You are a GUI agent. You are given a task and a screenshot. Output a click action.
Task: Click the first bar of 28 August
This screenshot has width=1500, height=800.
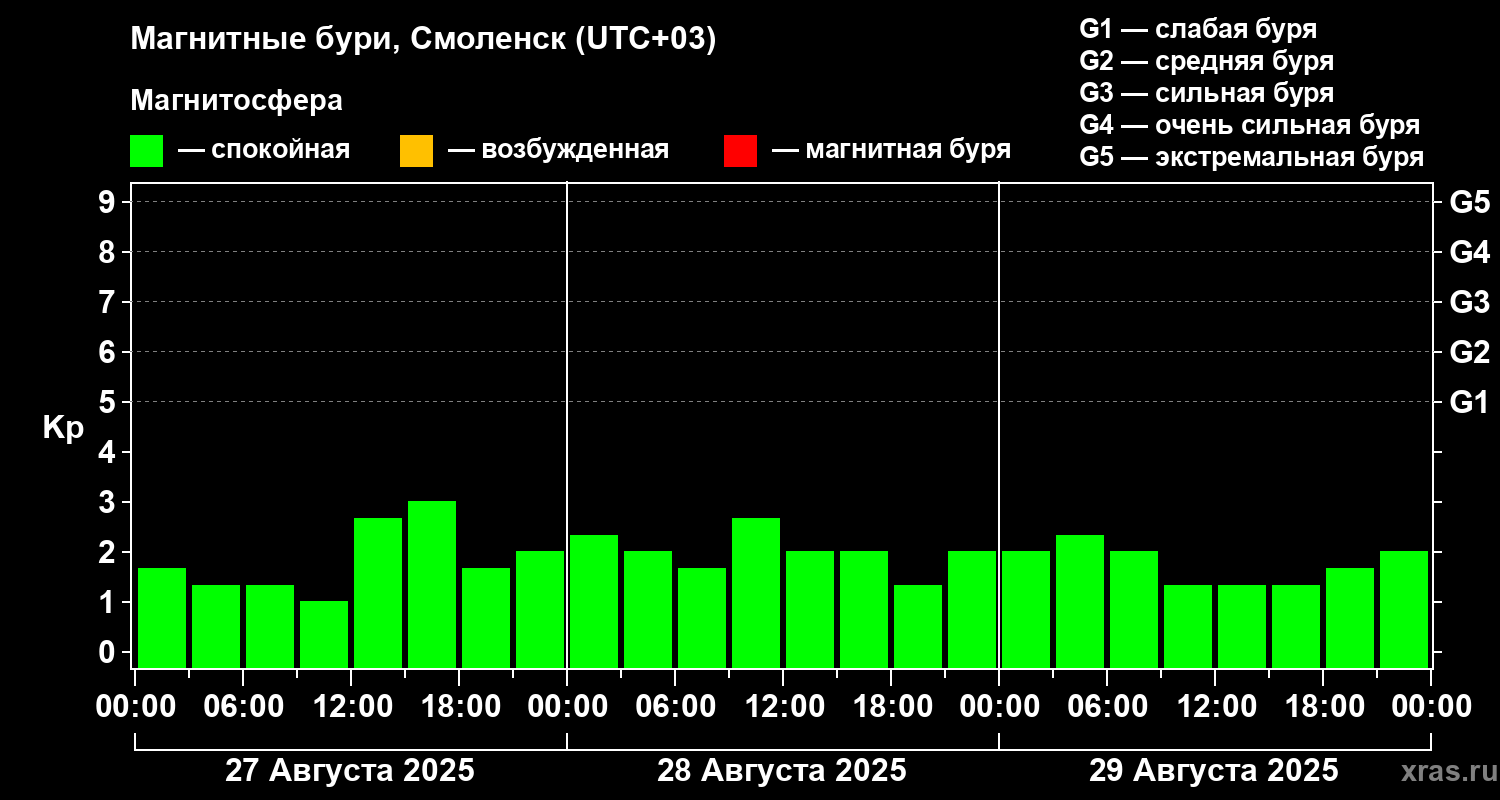pyautogui.click(x=594, y=601)
